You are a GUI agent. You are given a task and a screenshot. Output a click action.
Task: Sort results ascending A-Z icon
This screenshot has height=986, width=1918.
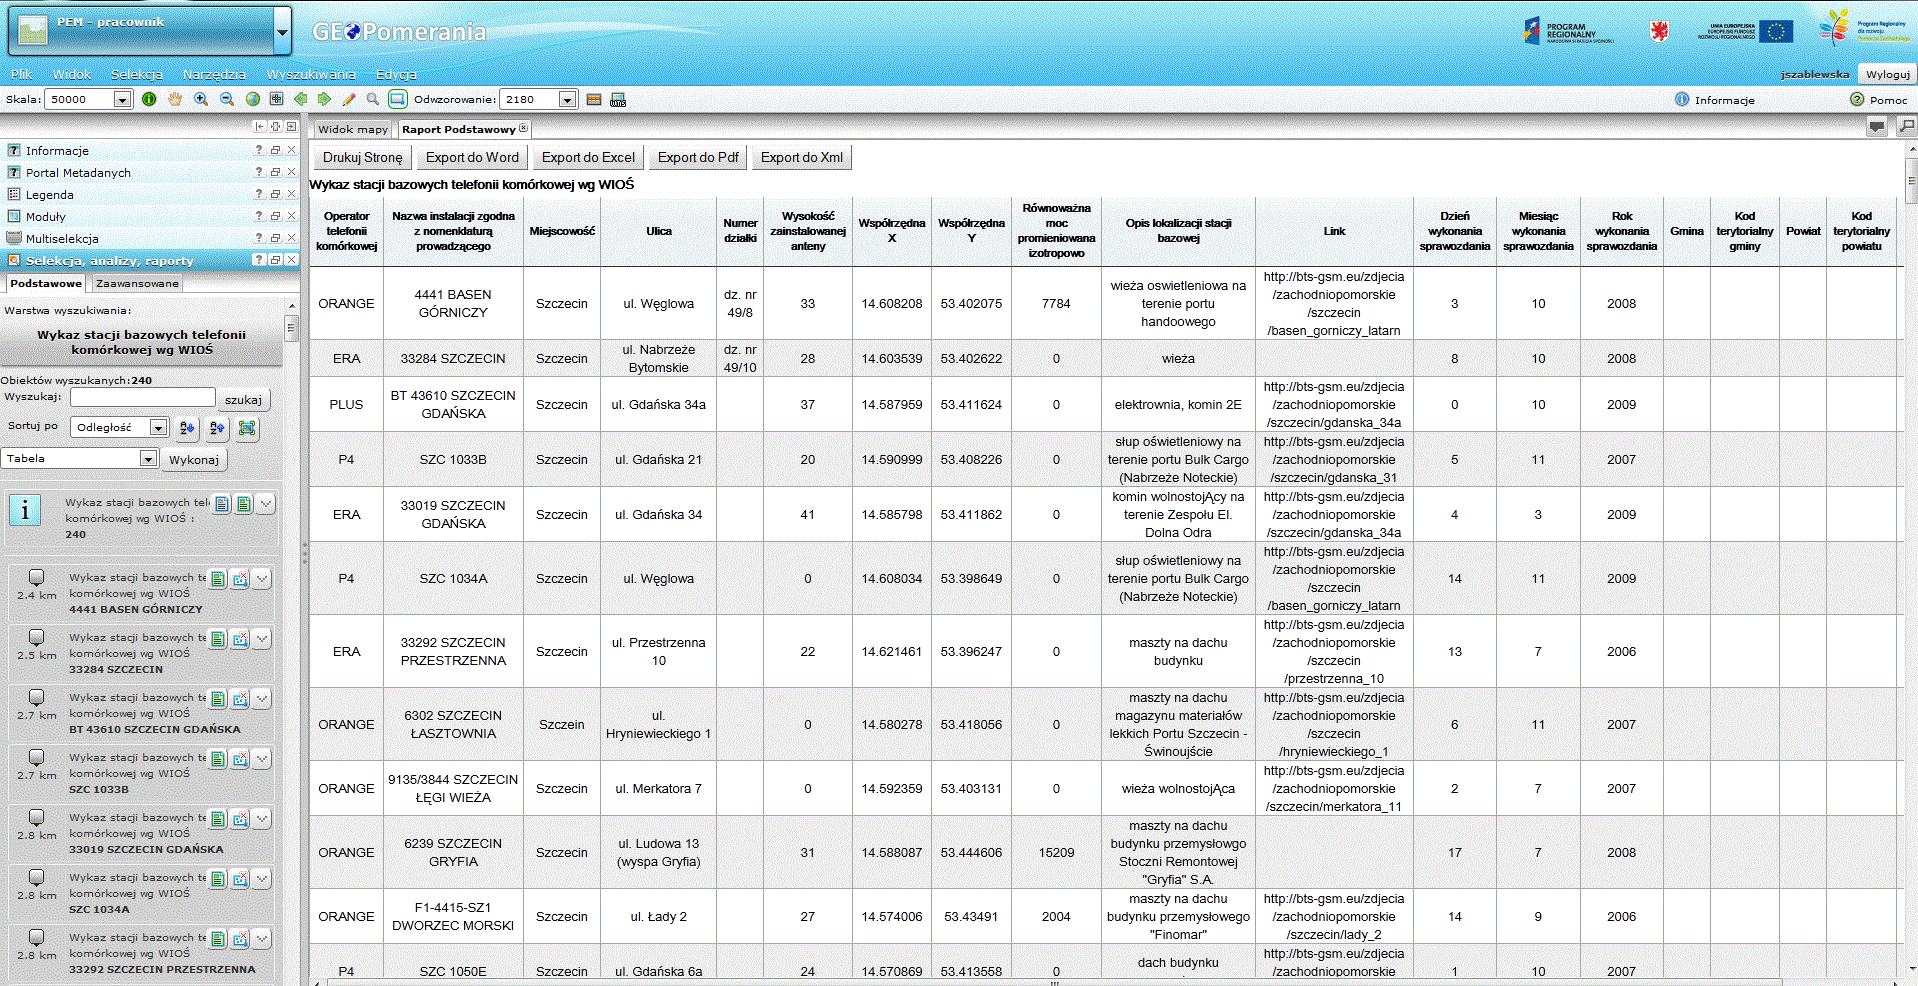(x=187, y=428)
